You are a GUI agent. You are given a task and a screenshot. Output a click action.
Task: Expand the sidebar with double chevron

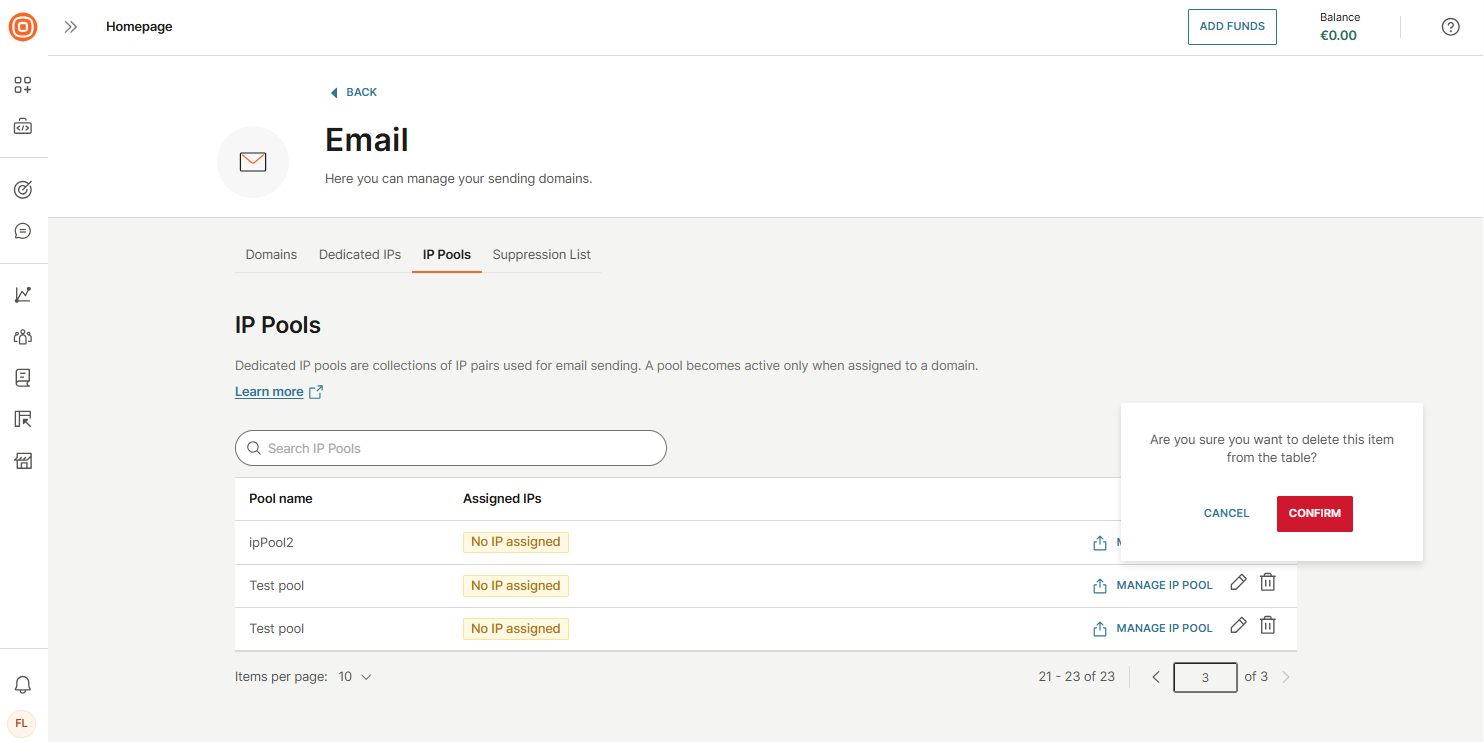click(x=71, y=27)
